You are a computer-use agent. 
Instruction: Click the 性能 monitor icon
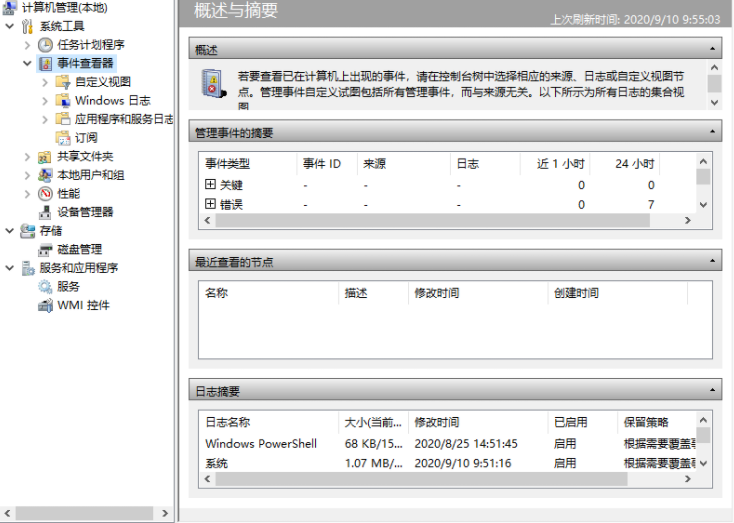[45, 193]
